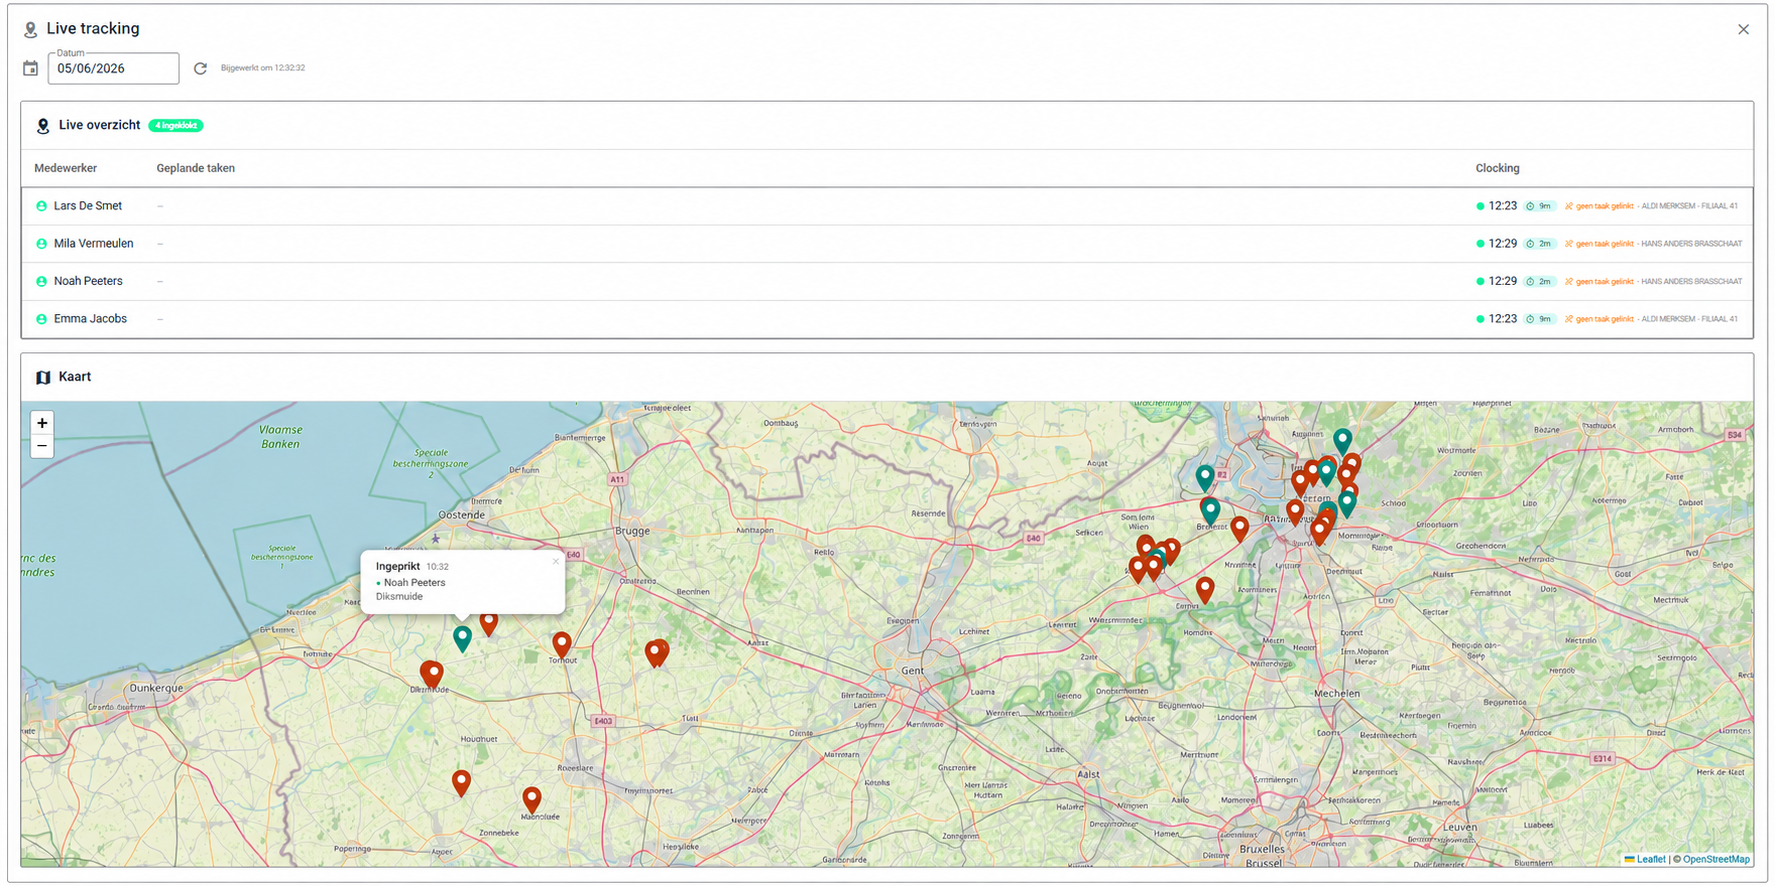Select the red marker at Torhout

click(562, 645)
